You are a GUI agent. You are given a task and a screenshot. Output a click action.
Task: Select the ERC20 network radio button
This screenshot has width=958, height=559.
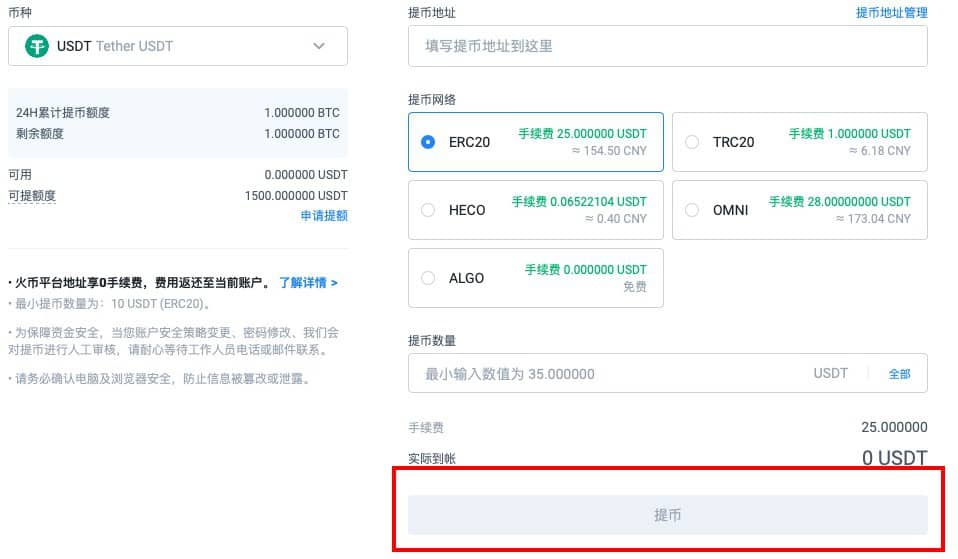click(x=428, y=142)
